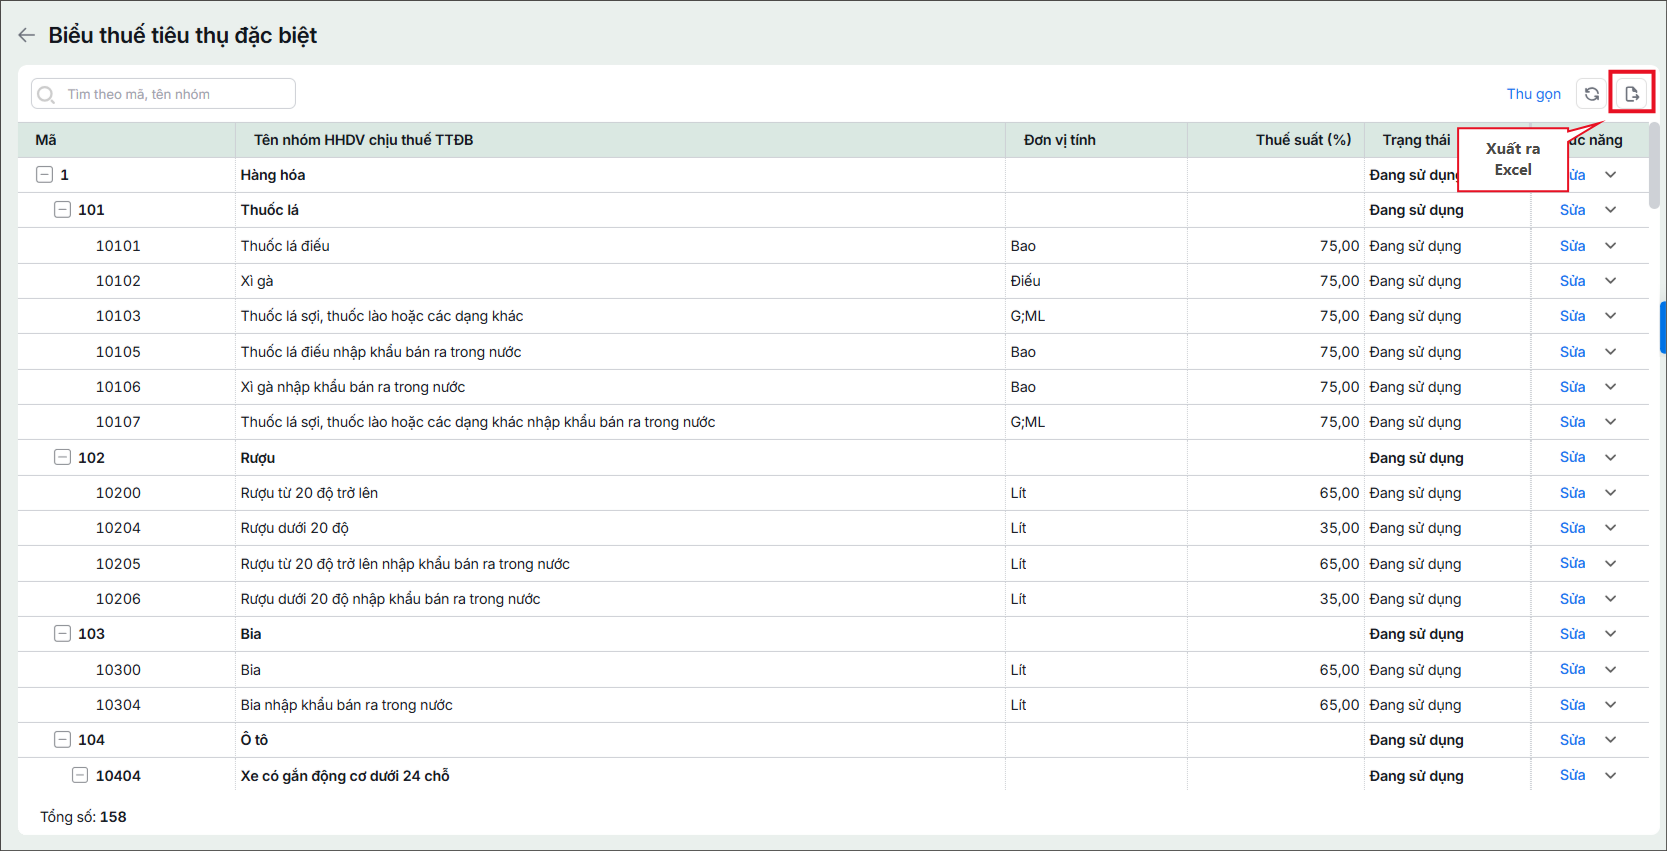The height and width of the screenshot is (851, 1667).
Task: Open the action dropdown for row 10204
Action: click(x=1611, y=528)
